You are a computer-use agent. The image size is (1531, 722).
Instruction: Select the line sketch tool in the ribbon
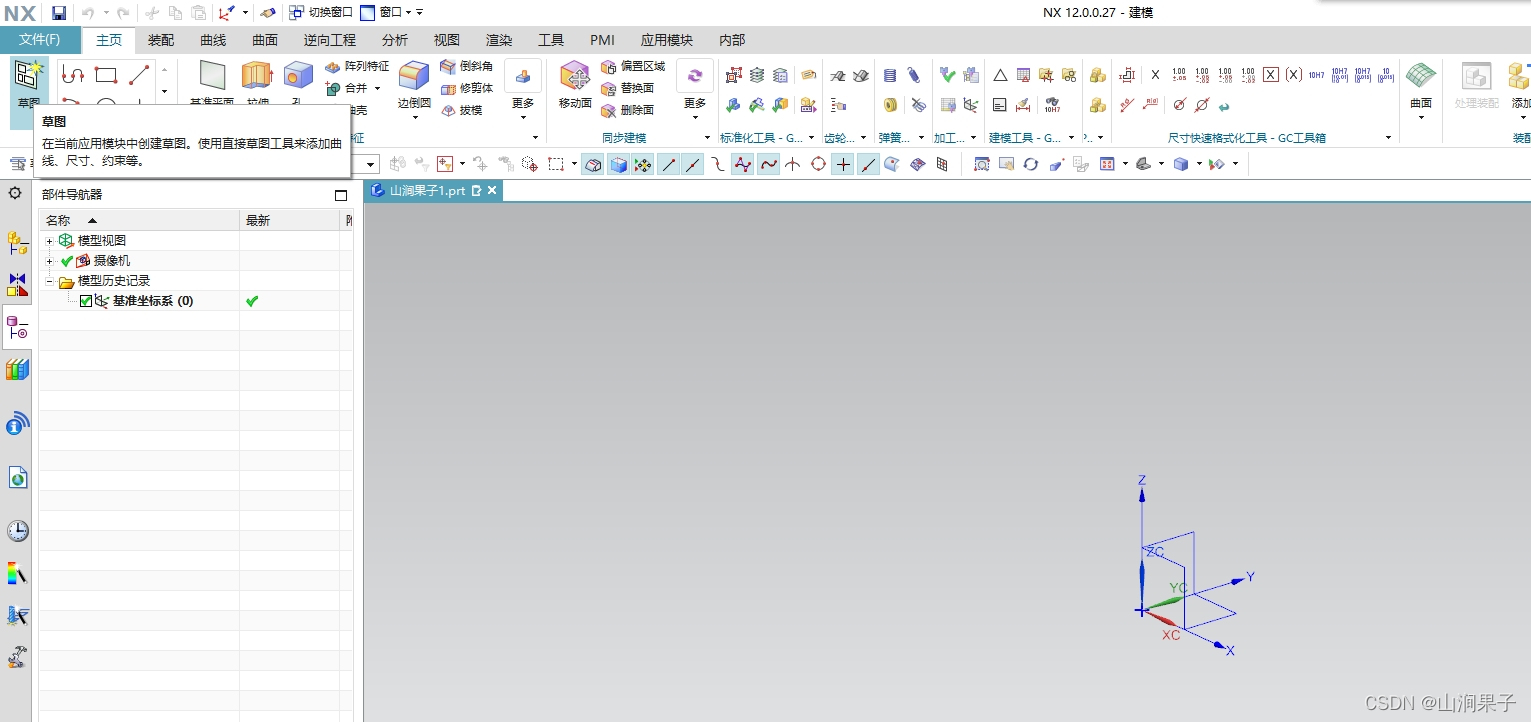pyautogui.click(x=139, y=75)
